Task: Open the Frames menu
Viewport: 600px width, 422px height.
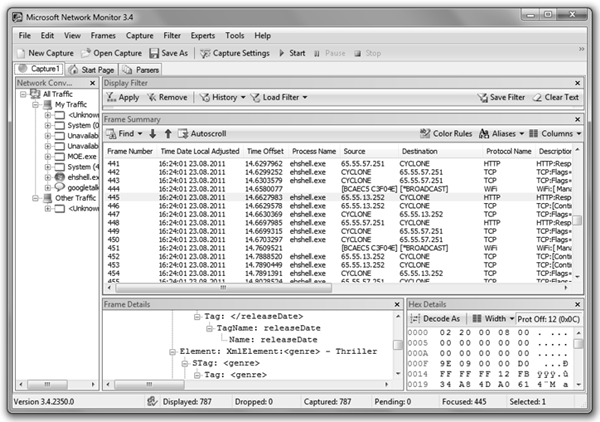Action: (x=103, y=36)
